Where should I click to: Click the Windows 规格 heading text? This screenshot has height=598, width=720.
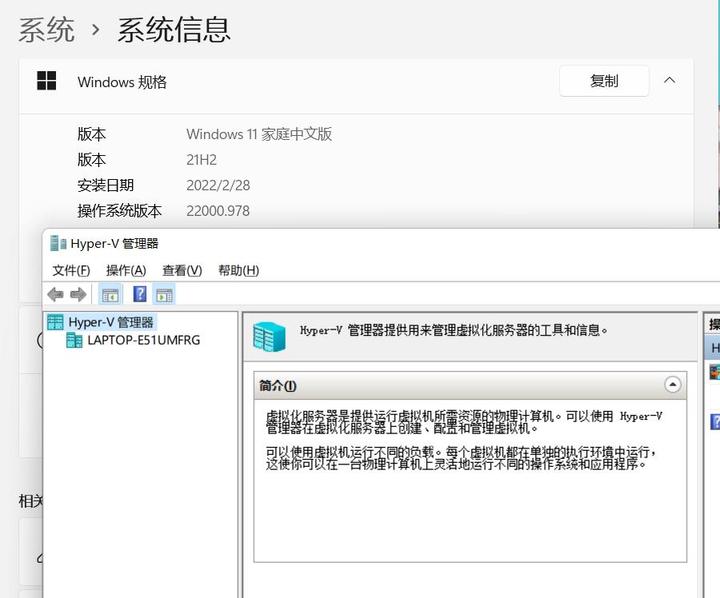point(122,82)
